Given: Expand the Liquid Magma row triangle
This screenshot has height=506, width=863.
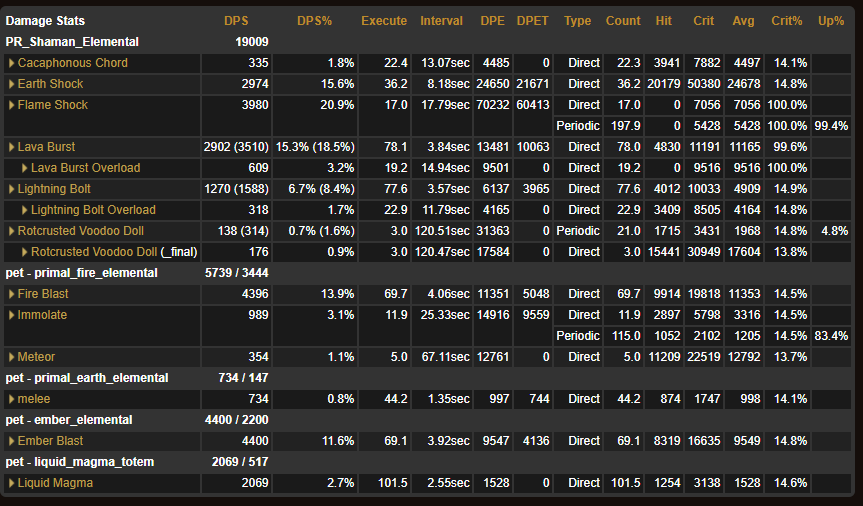Looking at the screenshot, I should 12,483.
